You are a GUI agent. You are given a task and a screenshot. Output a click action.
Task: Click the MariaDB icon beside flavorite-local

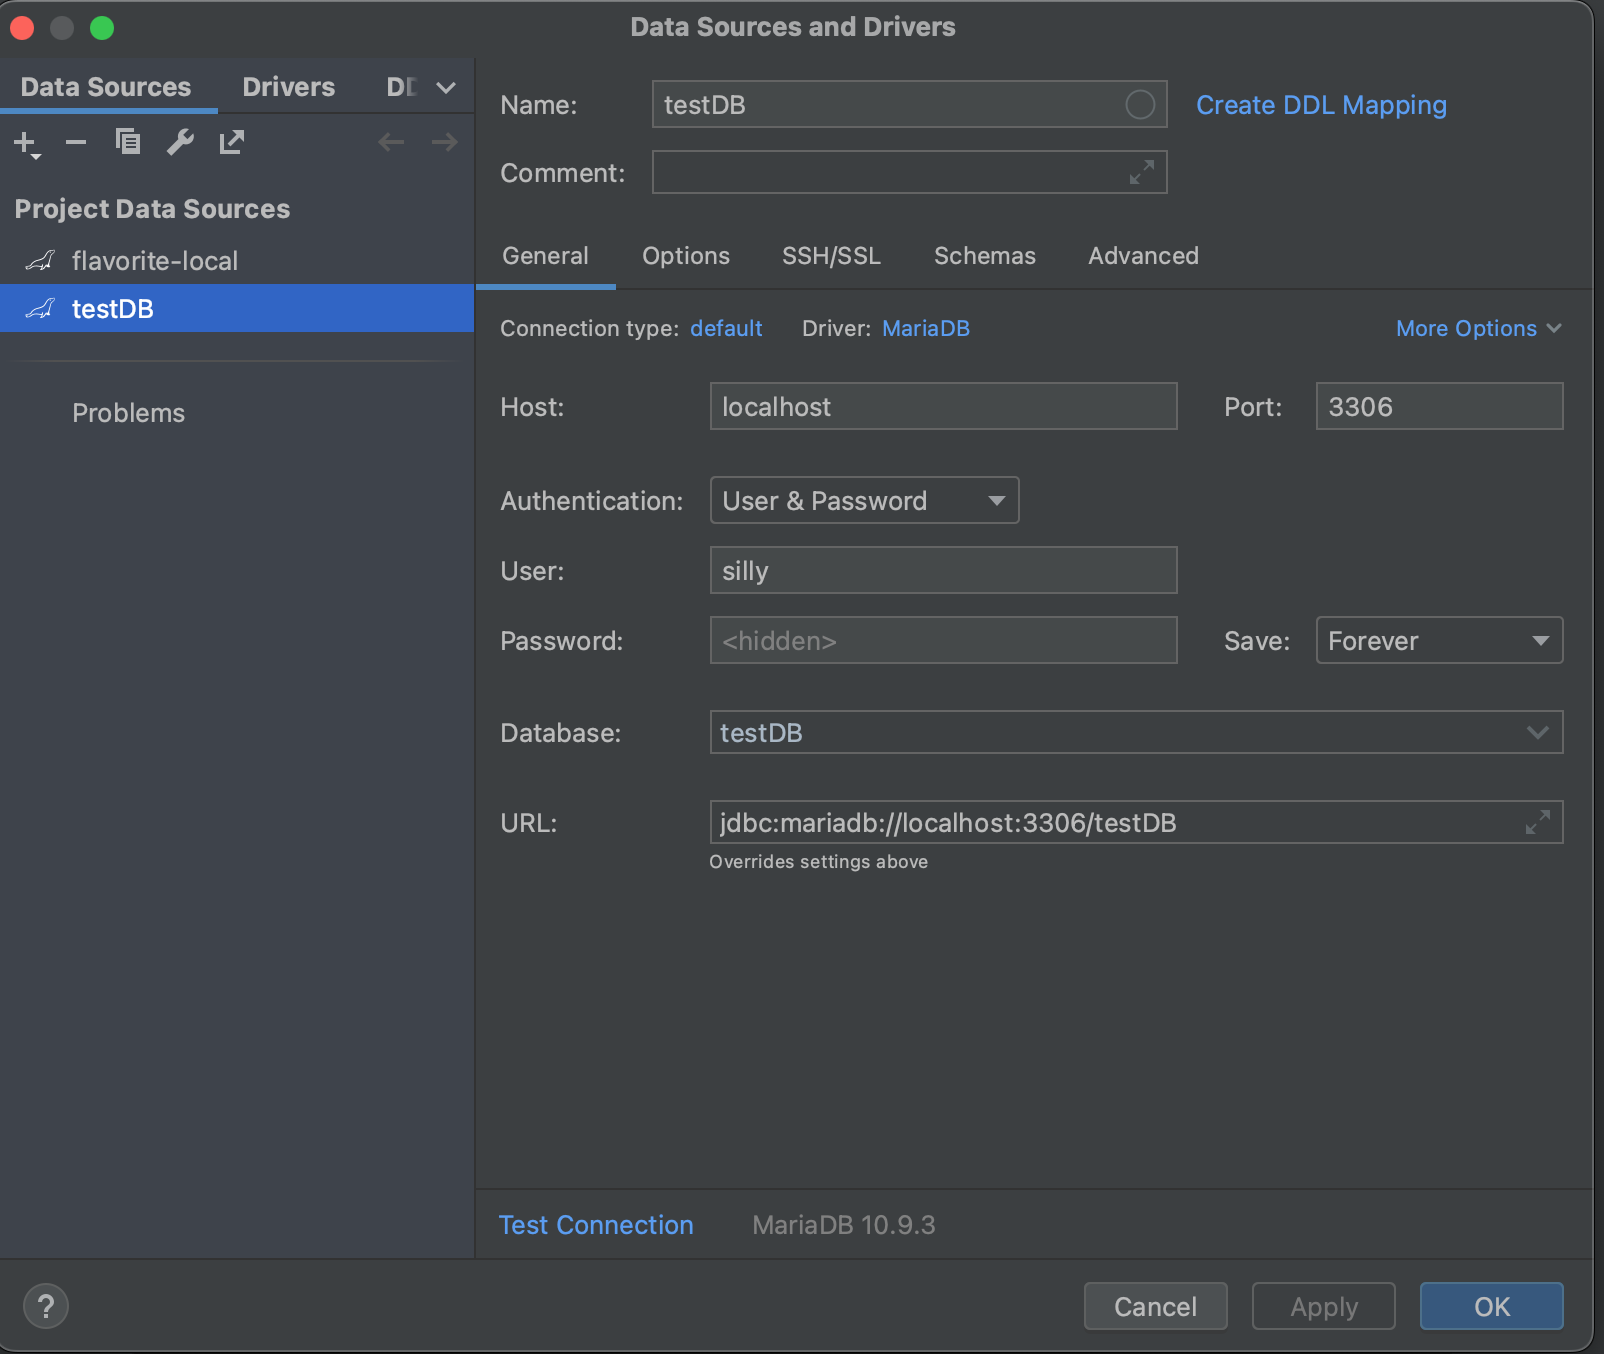pos(40,261)
